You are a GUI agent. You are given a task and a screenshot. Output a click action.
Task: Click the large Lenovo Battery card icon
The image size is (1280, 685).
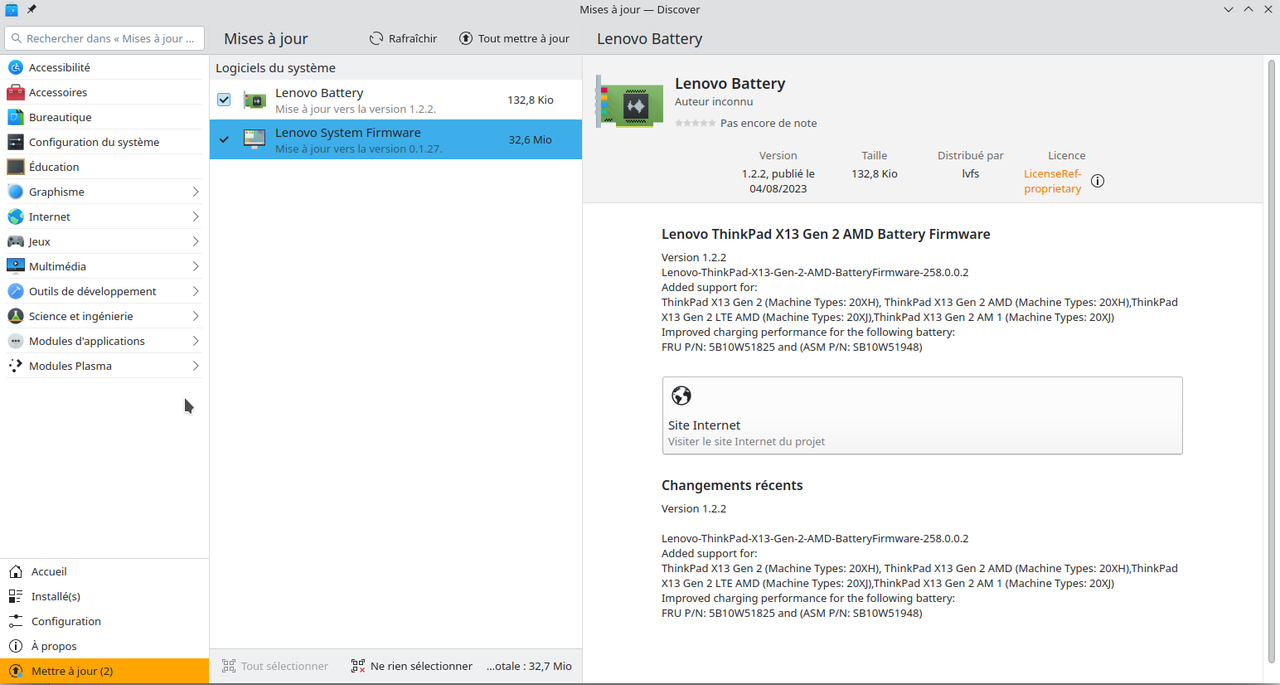(629, 101)
